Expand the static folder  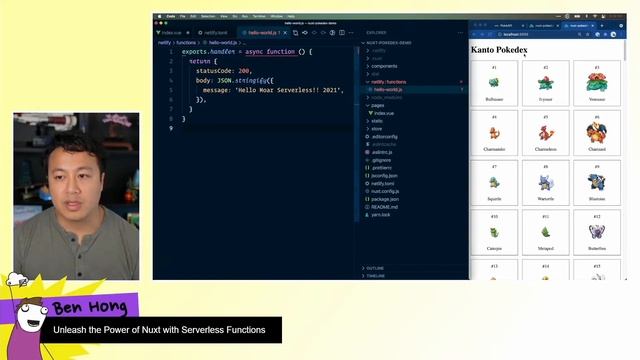pyautogui.click(x=374, y=121)
